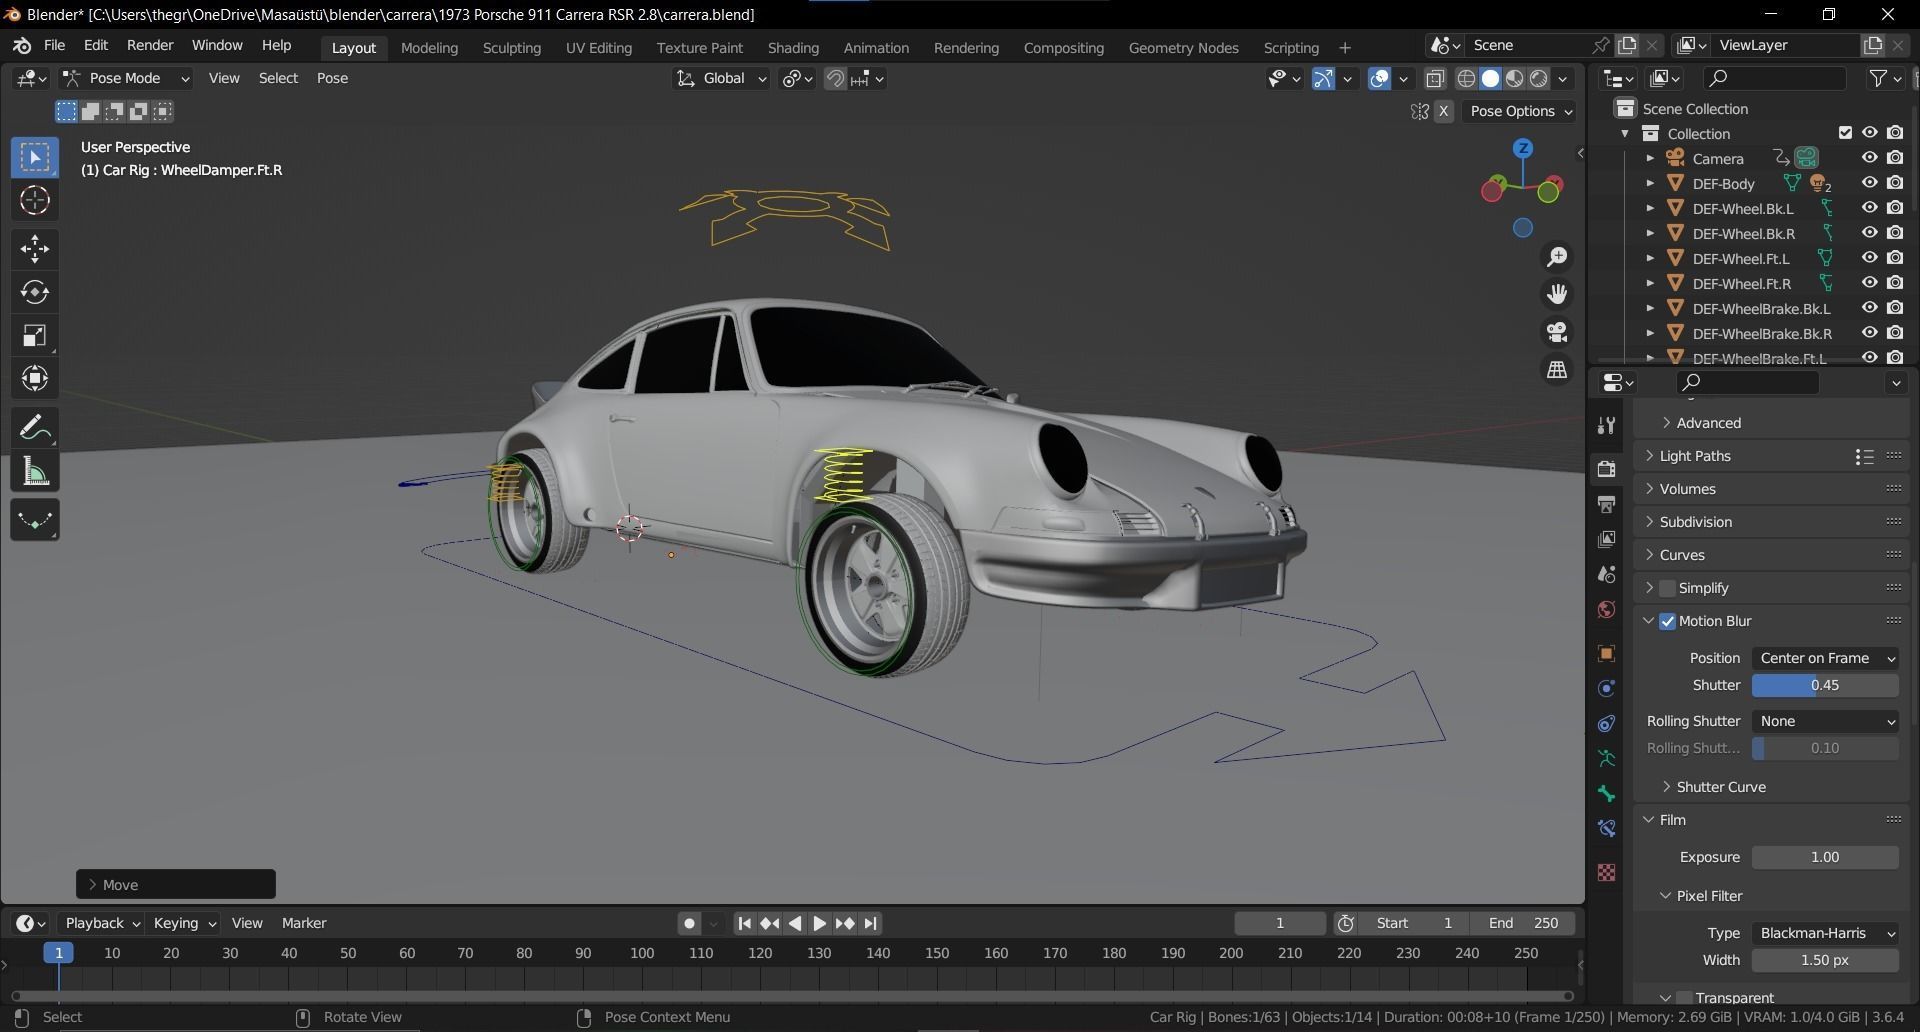Disable DEF-Wheel.Ft.R in renders
The image size is (1920, 1032).
tap(1895, 283)
